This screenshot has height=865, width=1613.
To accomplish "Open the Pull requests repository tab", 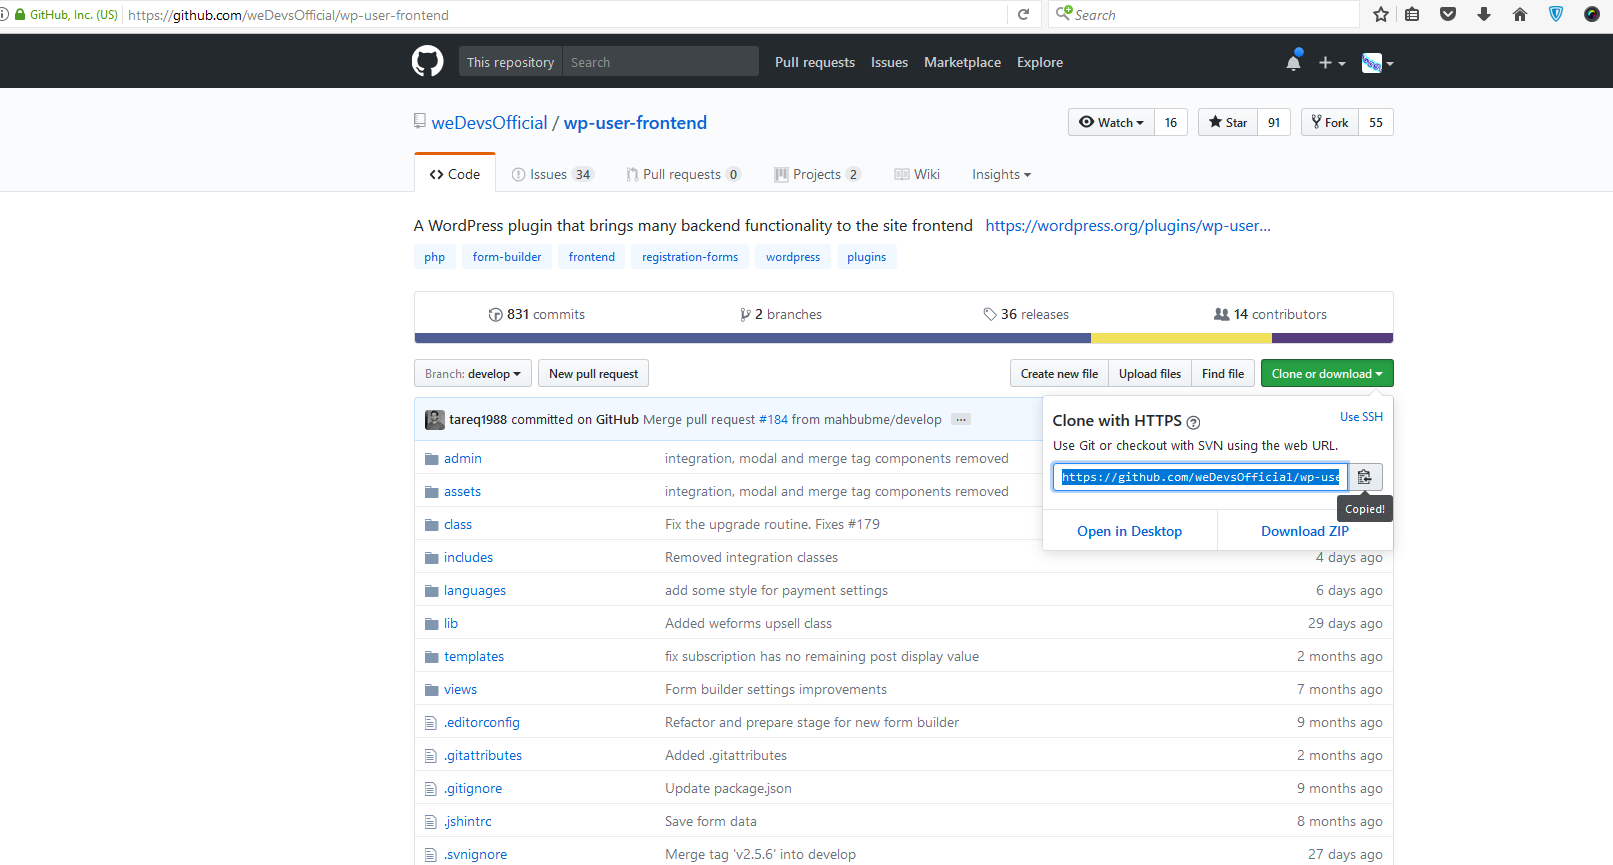I will 683,174.
